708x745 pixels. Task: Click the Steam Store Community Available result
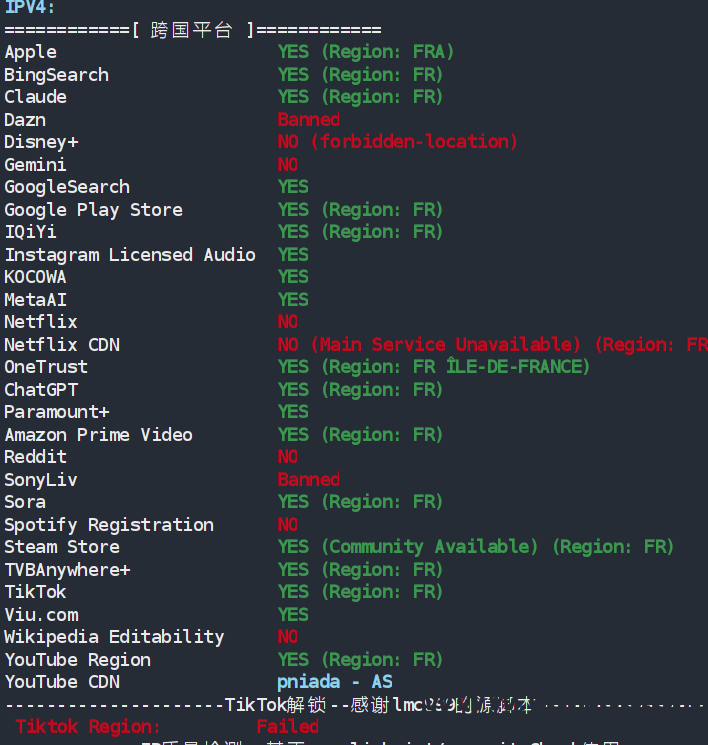click(434, 547)
